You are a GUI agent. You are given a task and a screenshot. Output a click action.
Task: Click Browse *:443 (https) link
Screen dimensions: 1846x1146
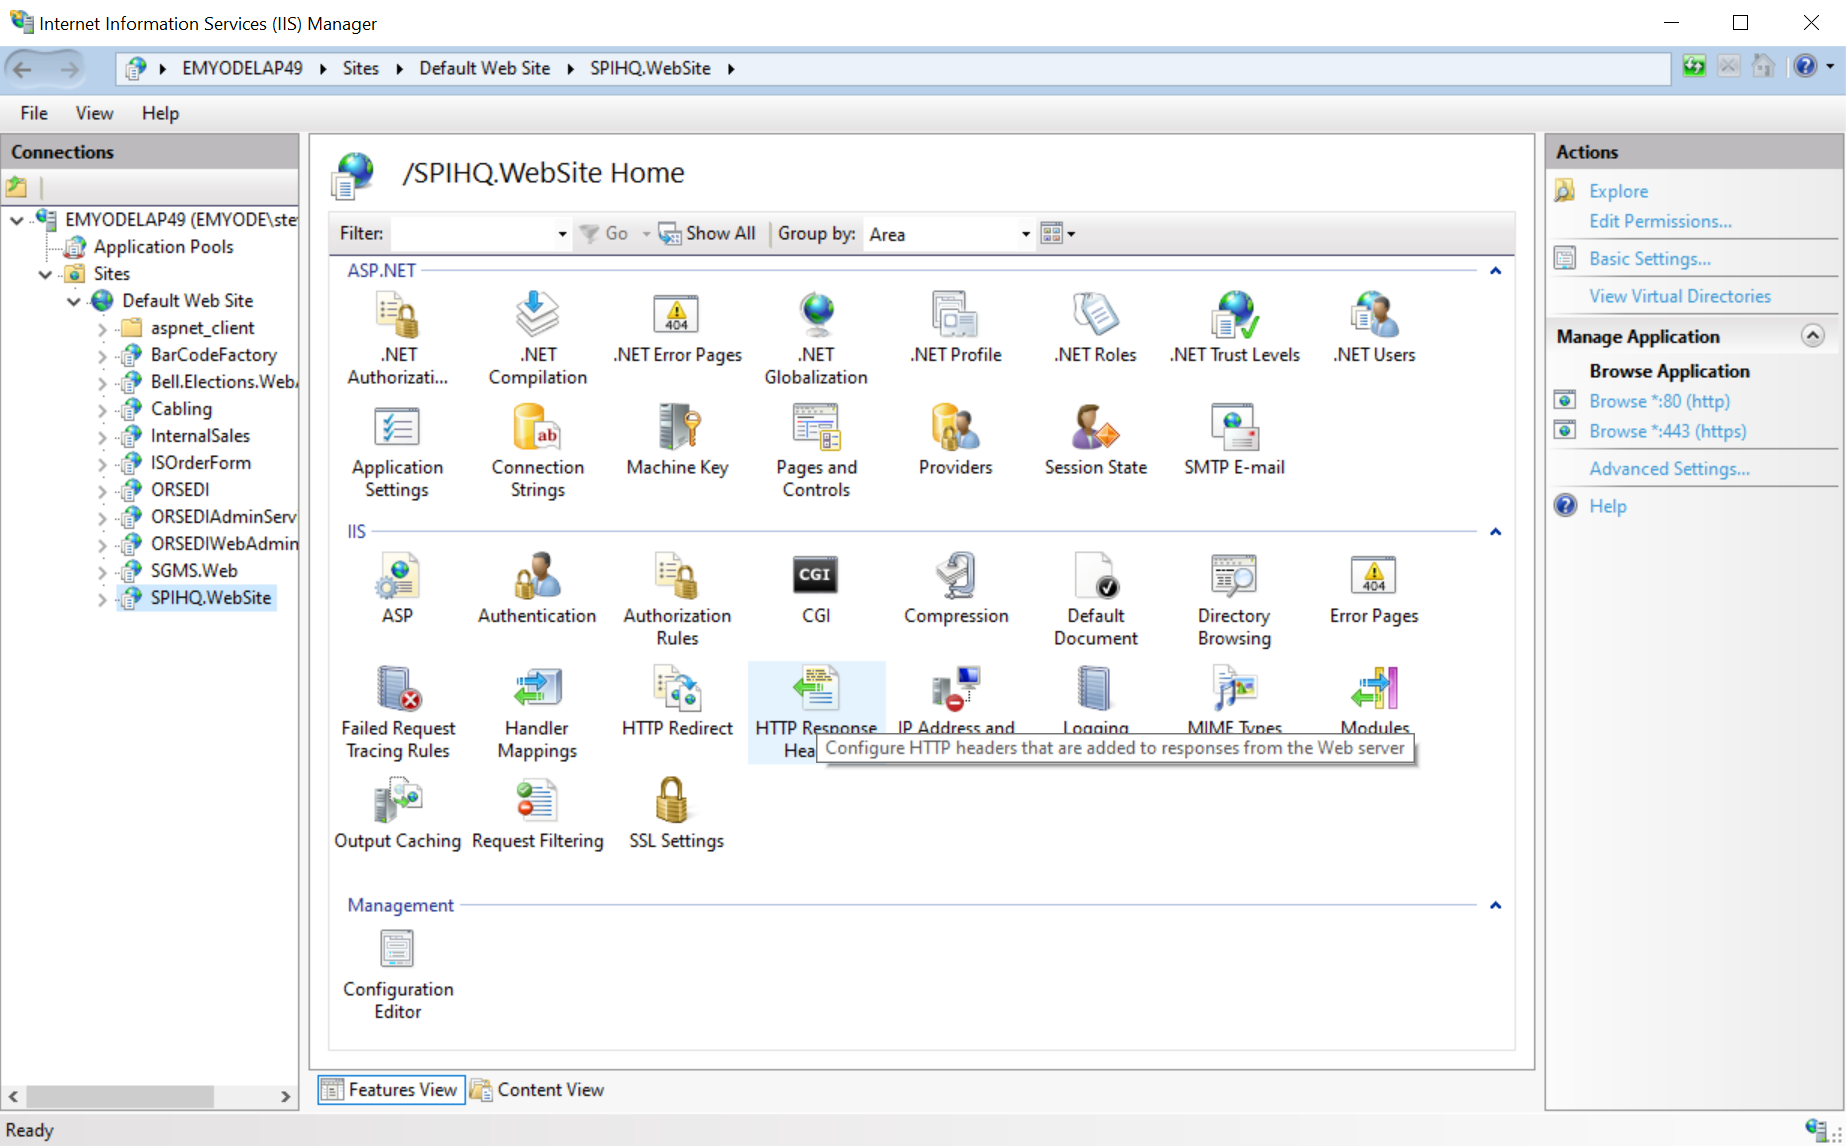click(1667, 431)
